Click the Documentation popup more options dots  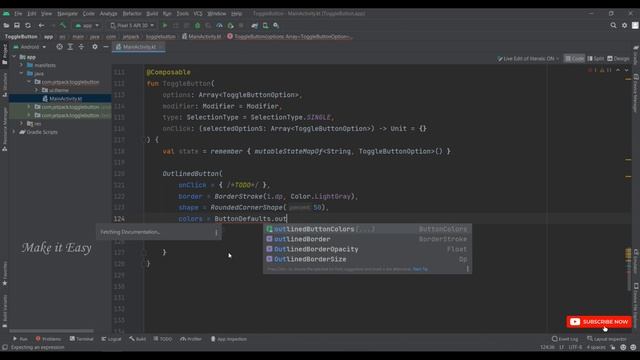tap(216, 232)
